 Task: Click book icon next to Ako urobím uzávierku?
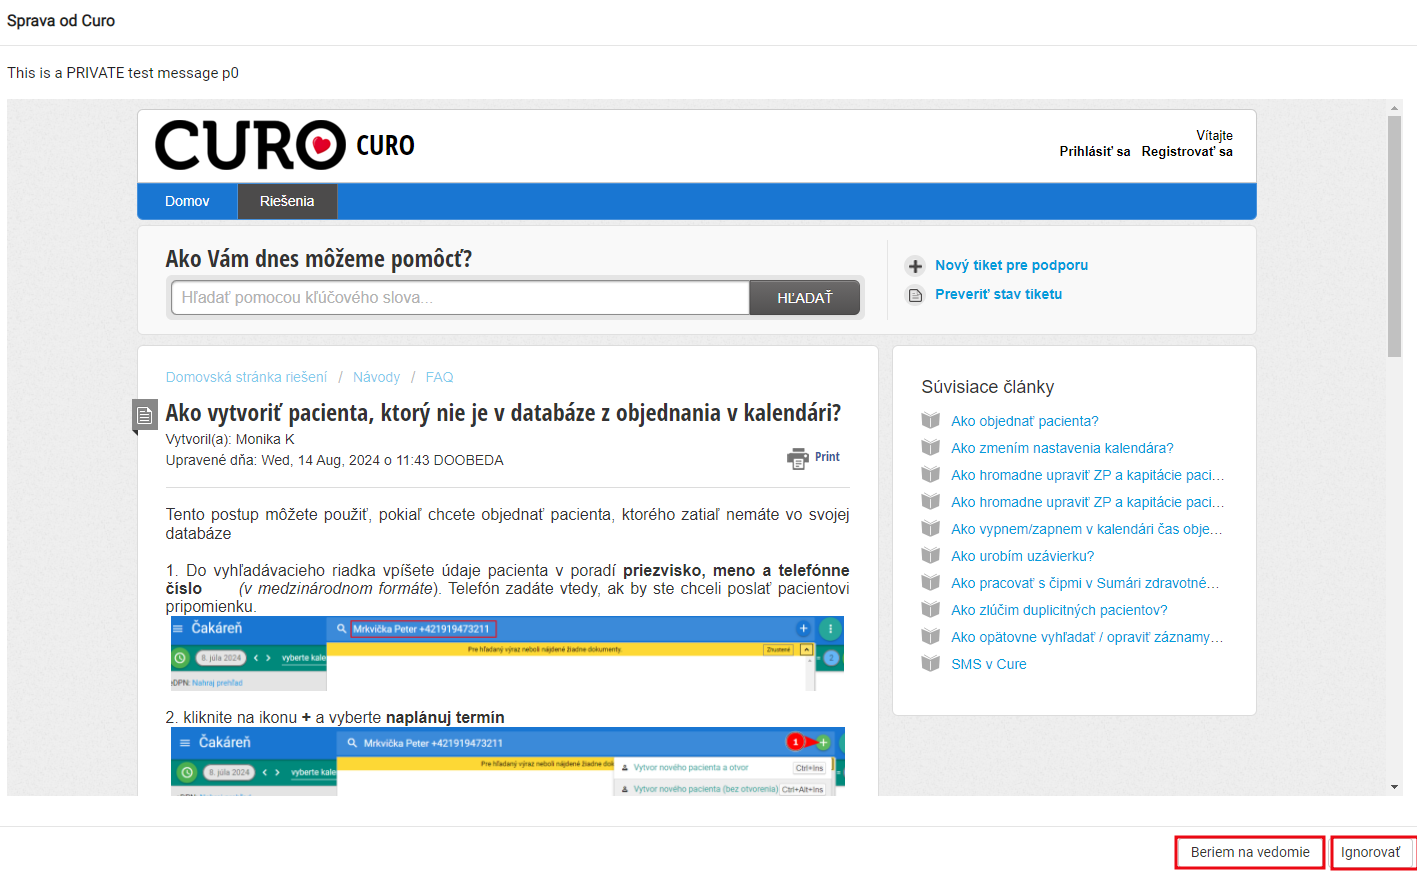tap(931, 555)
